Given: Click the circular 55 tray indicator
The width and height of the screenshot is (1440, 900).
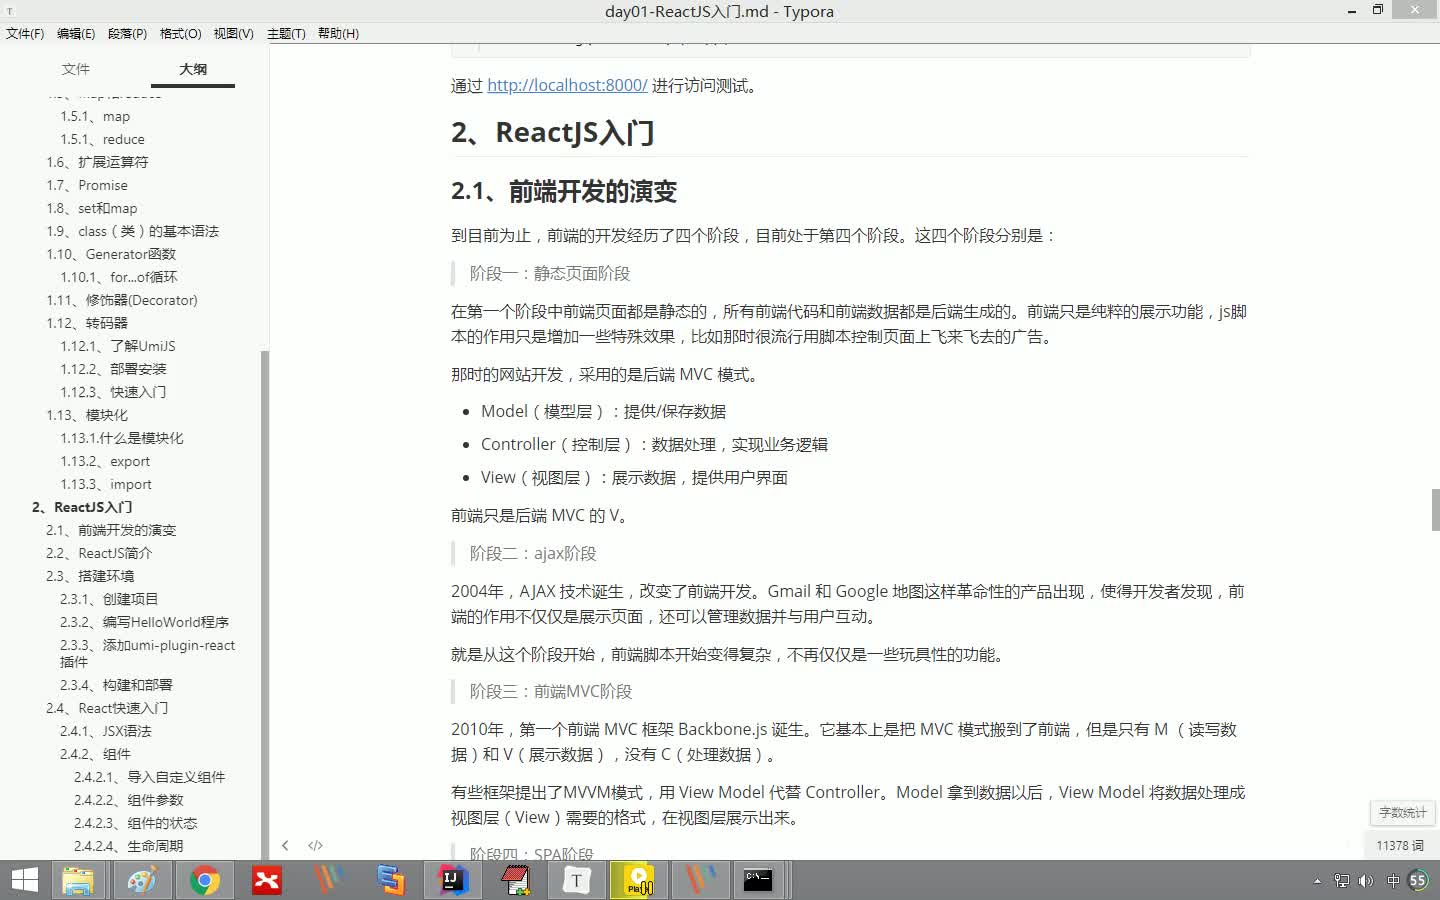Looking at the screenshot, I should [x=1418, y=881].
